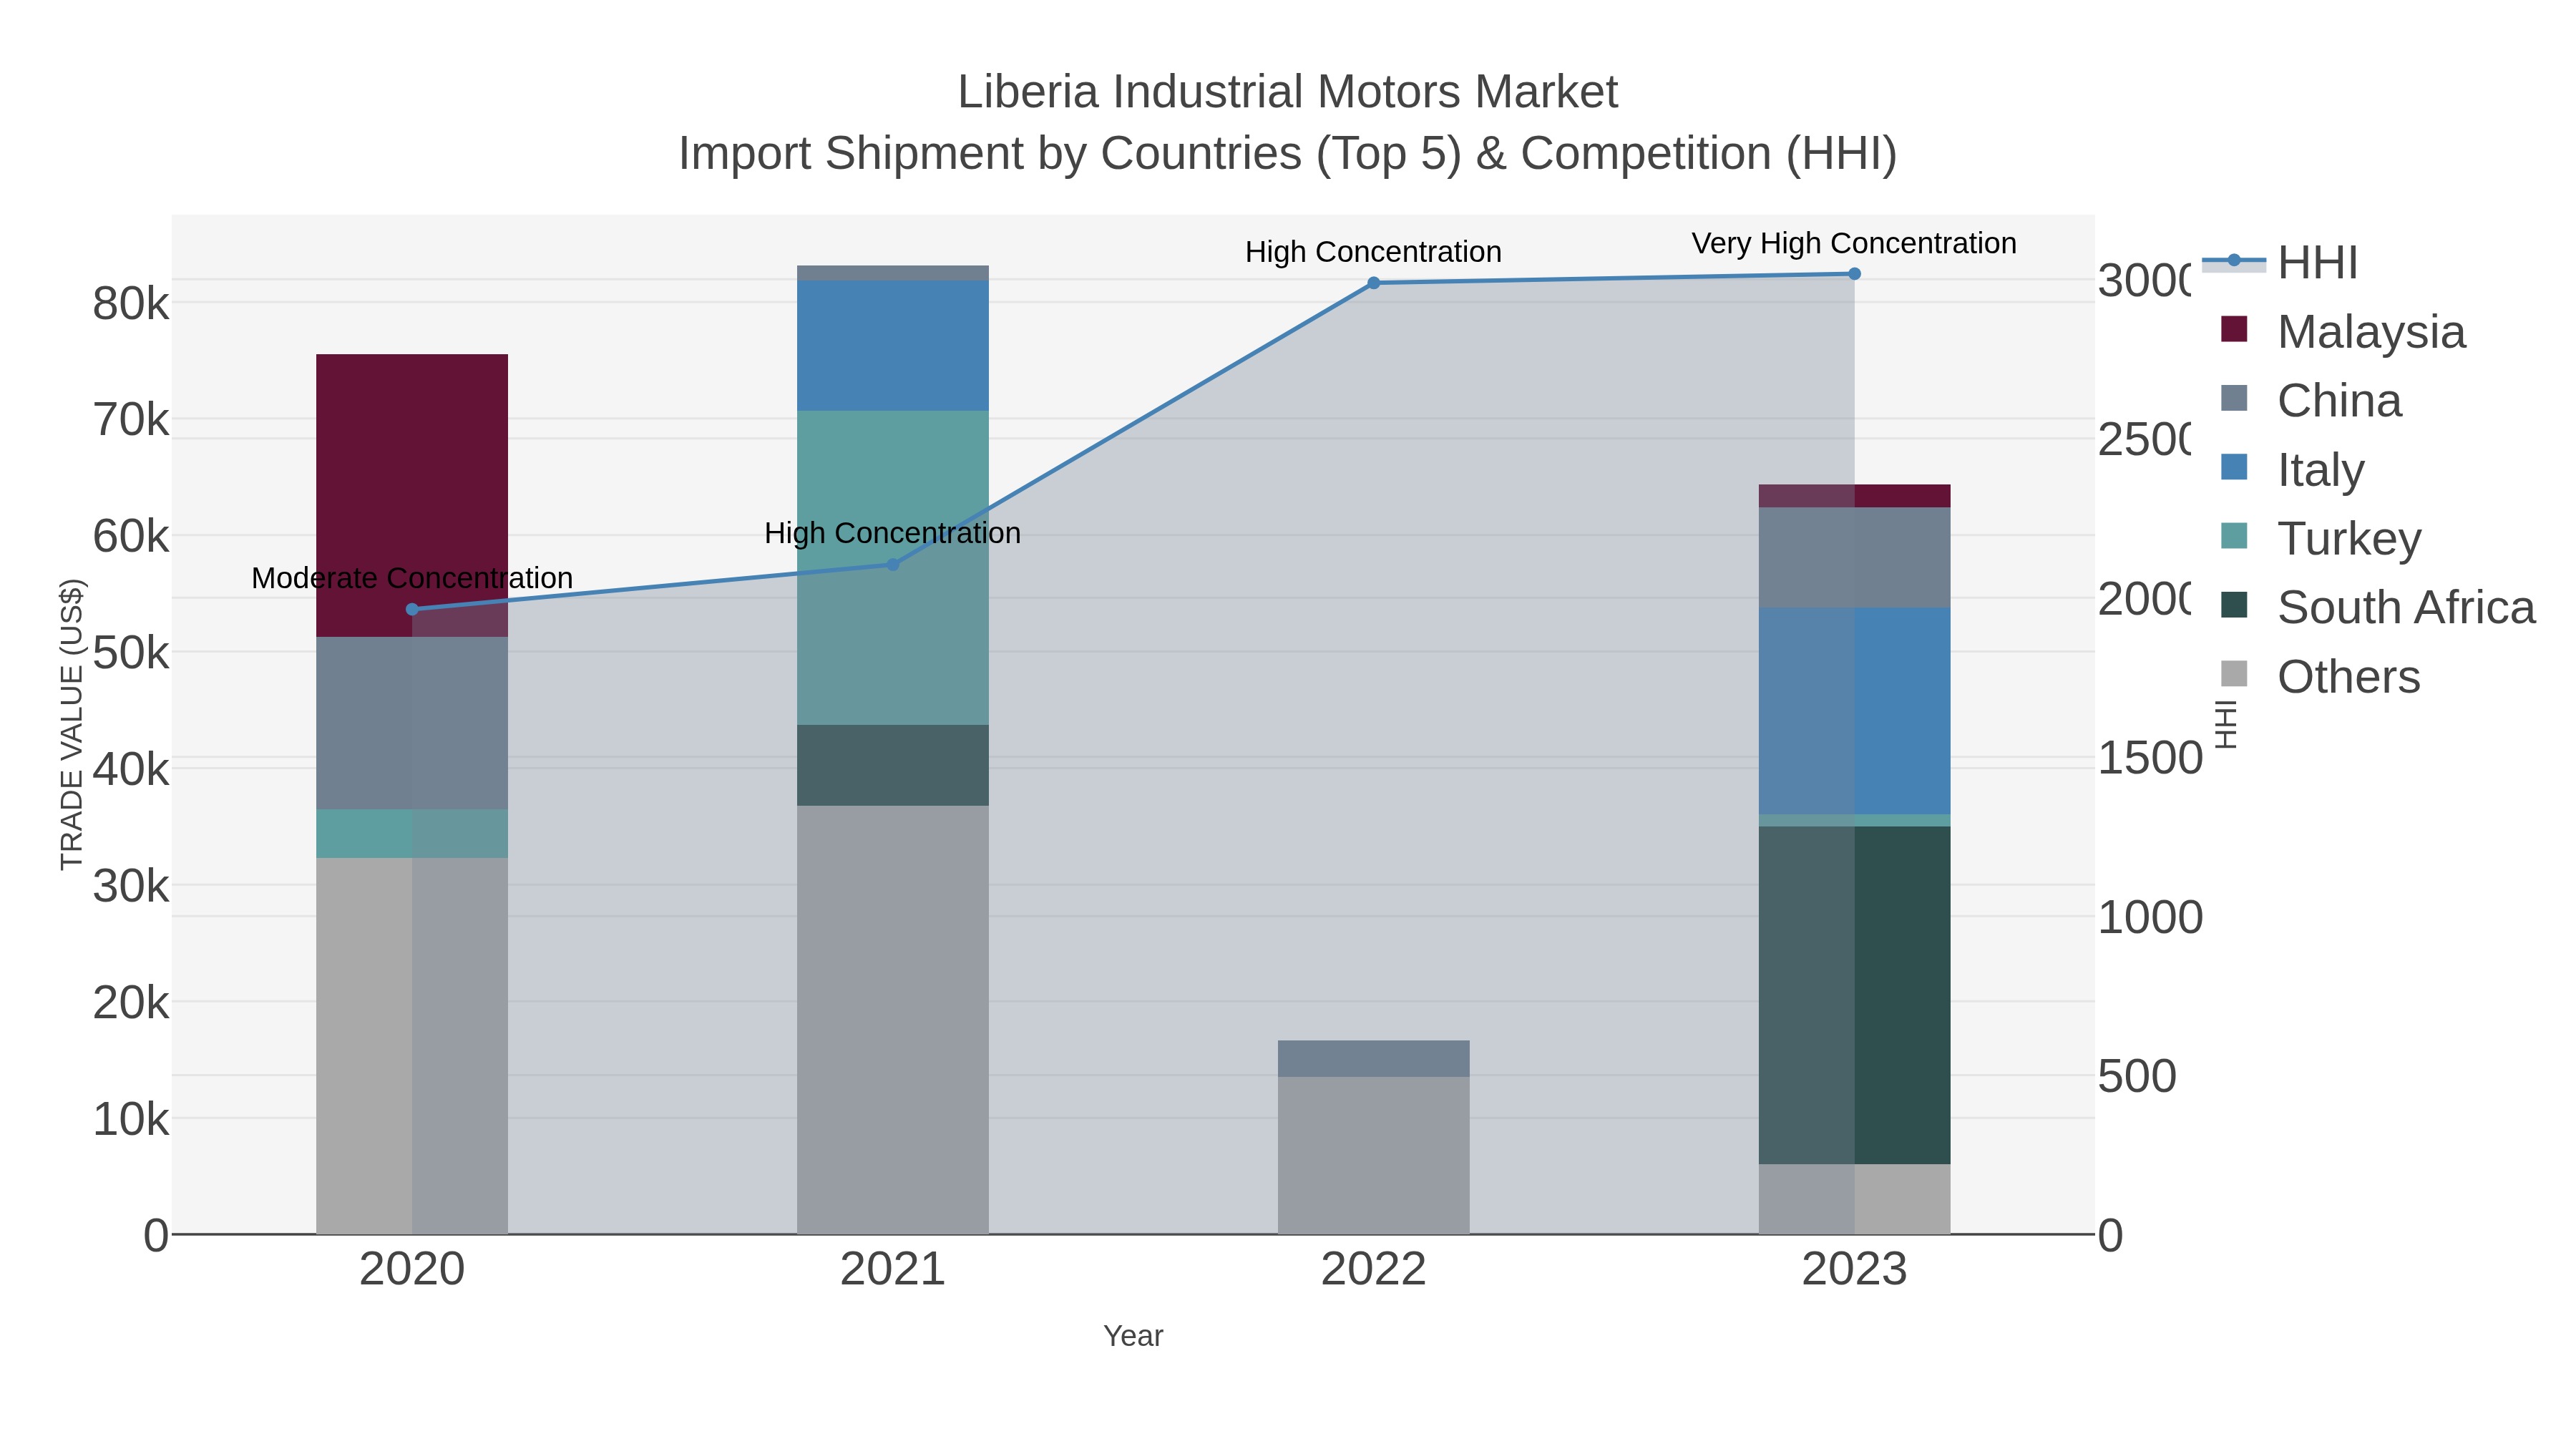
Task: Click the China segment of 2023 bar
Action: (1854, 558)
